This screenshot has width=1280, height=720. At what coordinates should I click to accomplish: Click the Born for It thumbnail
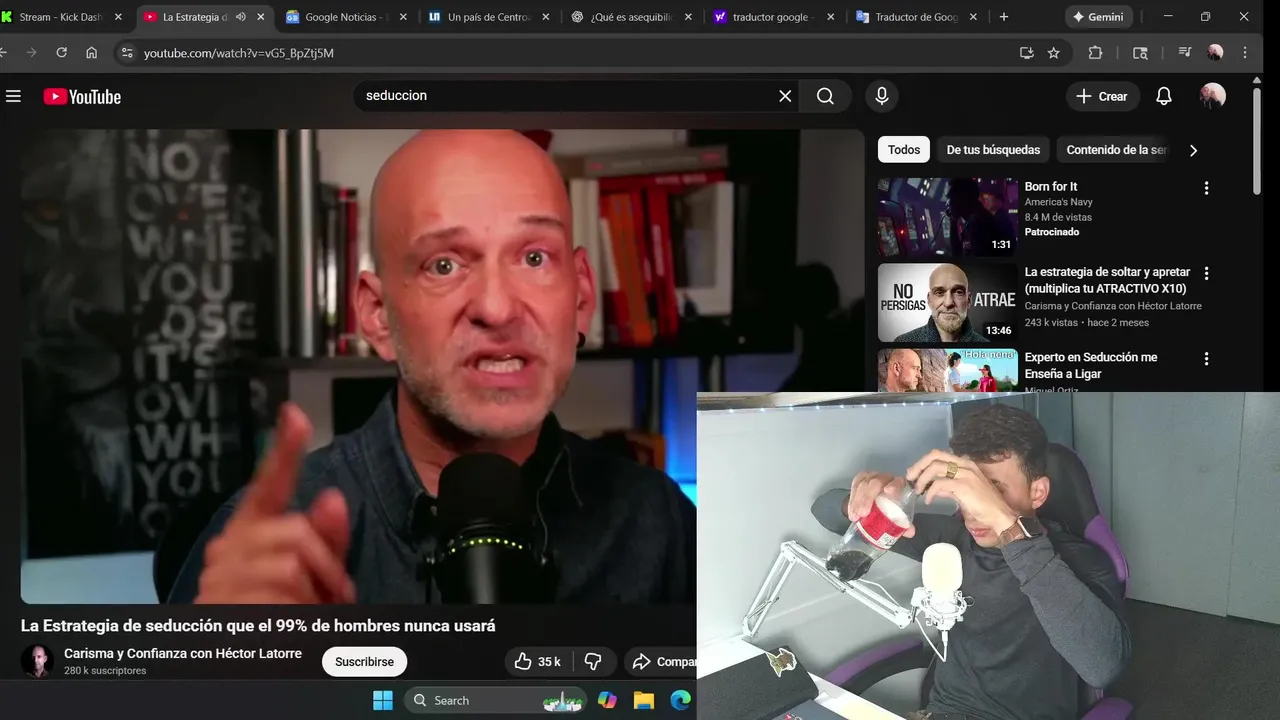click(948, 217)
